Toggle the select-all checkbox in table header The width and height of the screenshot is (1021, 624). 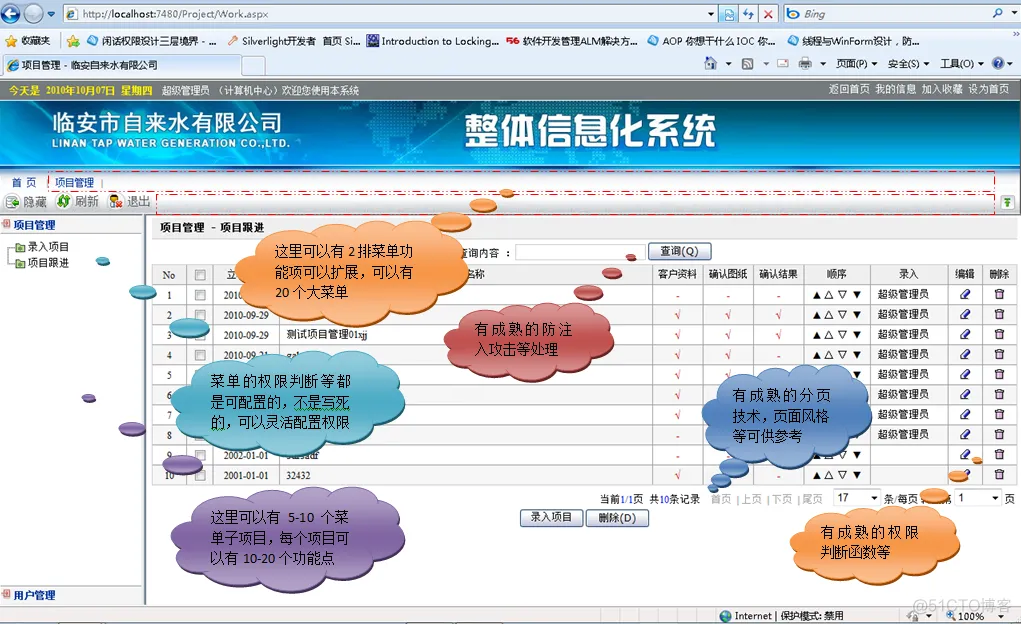[200, 275]
